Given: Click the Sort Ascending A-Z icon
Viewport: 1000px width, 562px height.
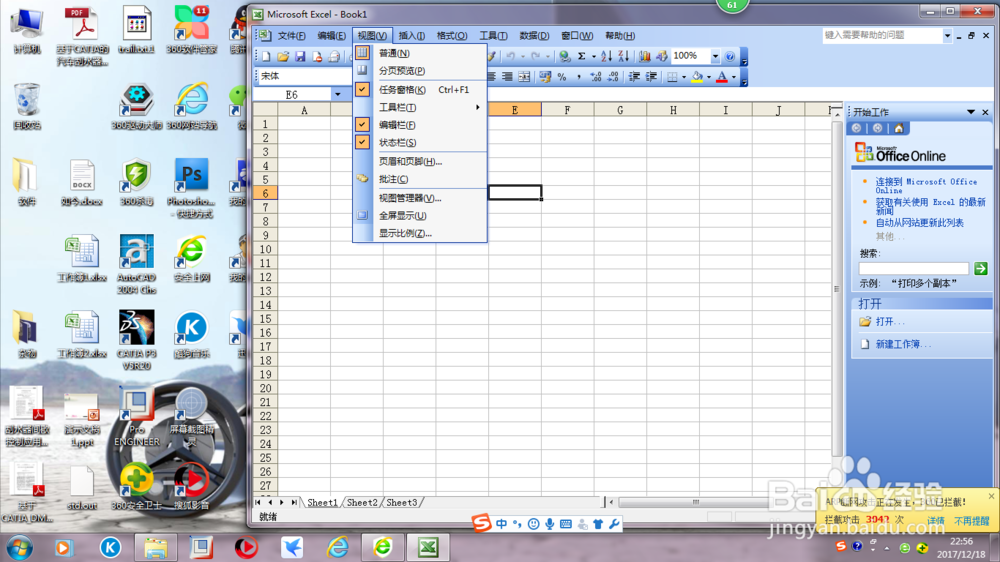Looking at the screenshot, I should click(x=607, y=57).
